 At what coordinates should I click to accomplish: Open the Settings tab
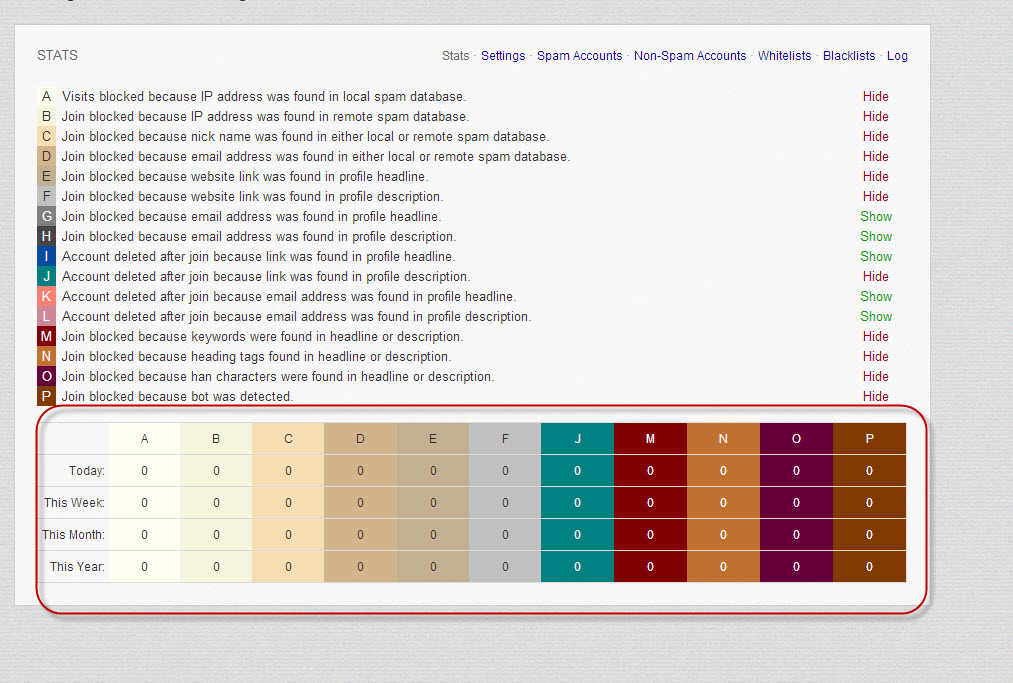(502, 56)
